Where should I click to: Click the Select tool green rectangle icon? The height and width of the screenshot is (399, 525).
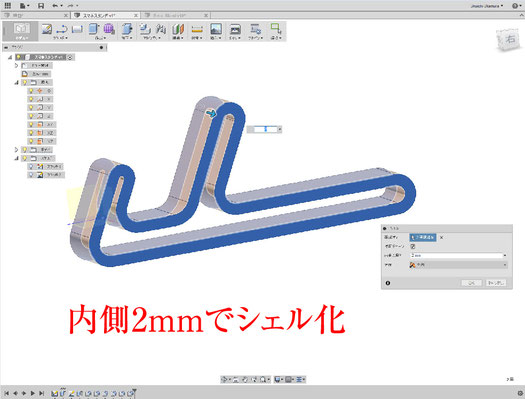276,28
